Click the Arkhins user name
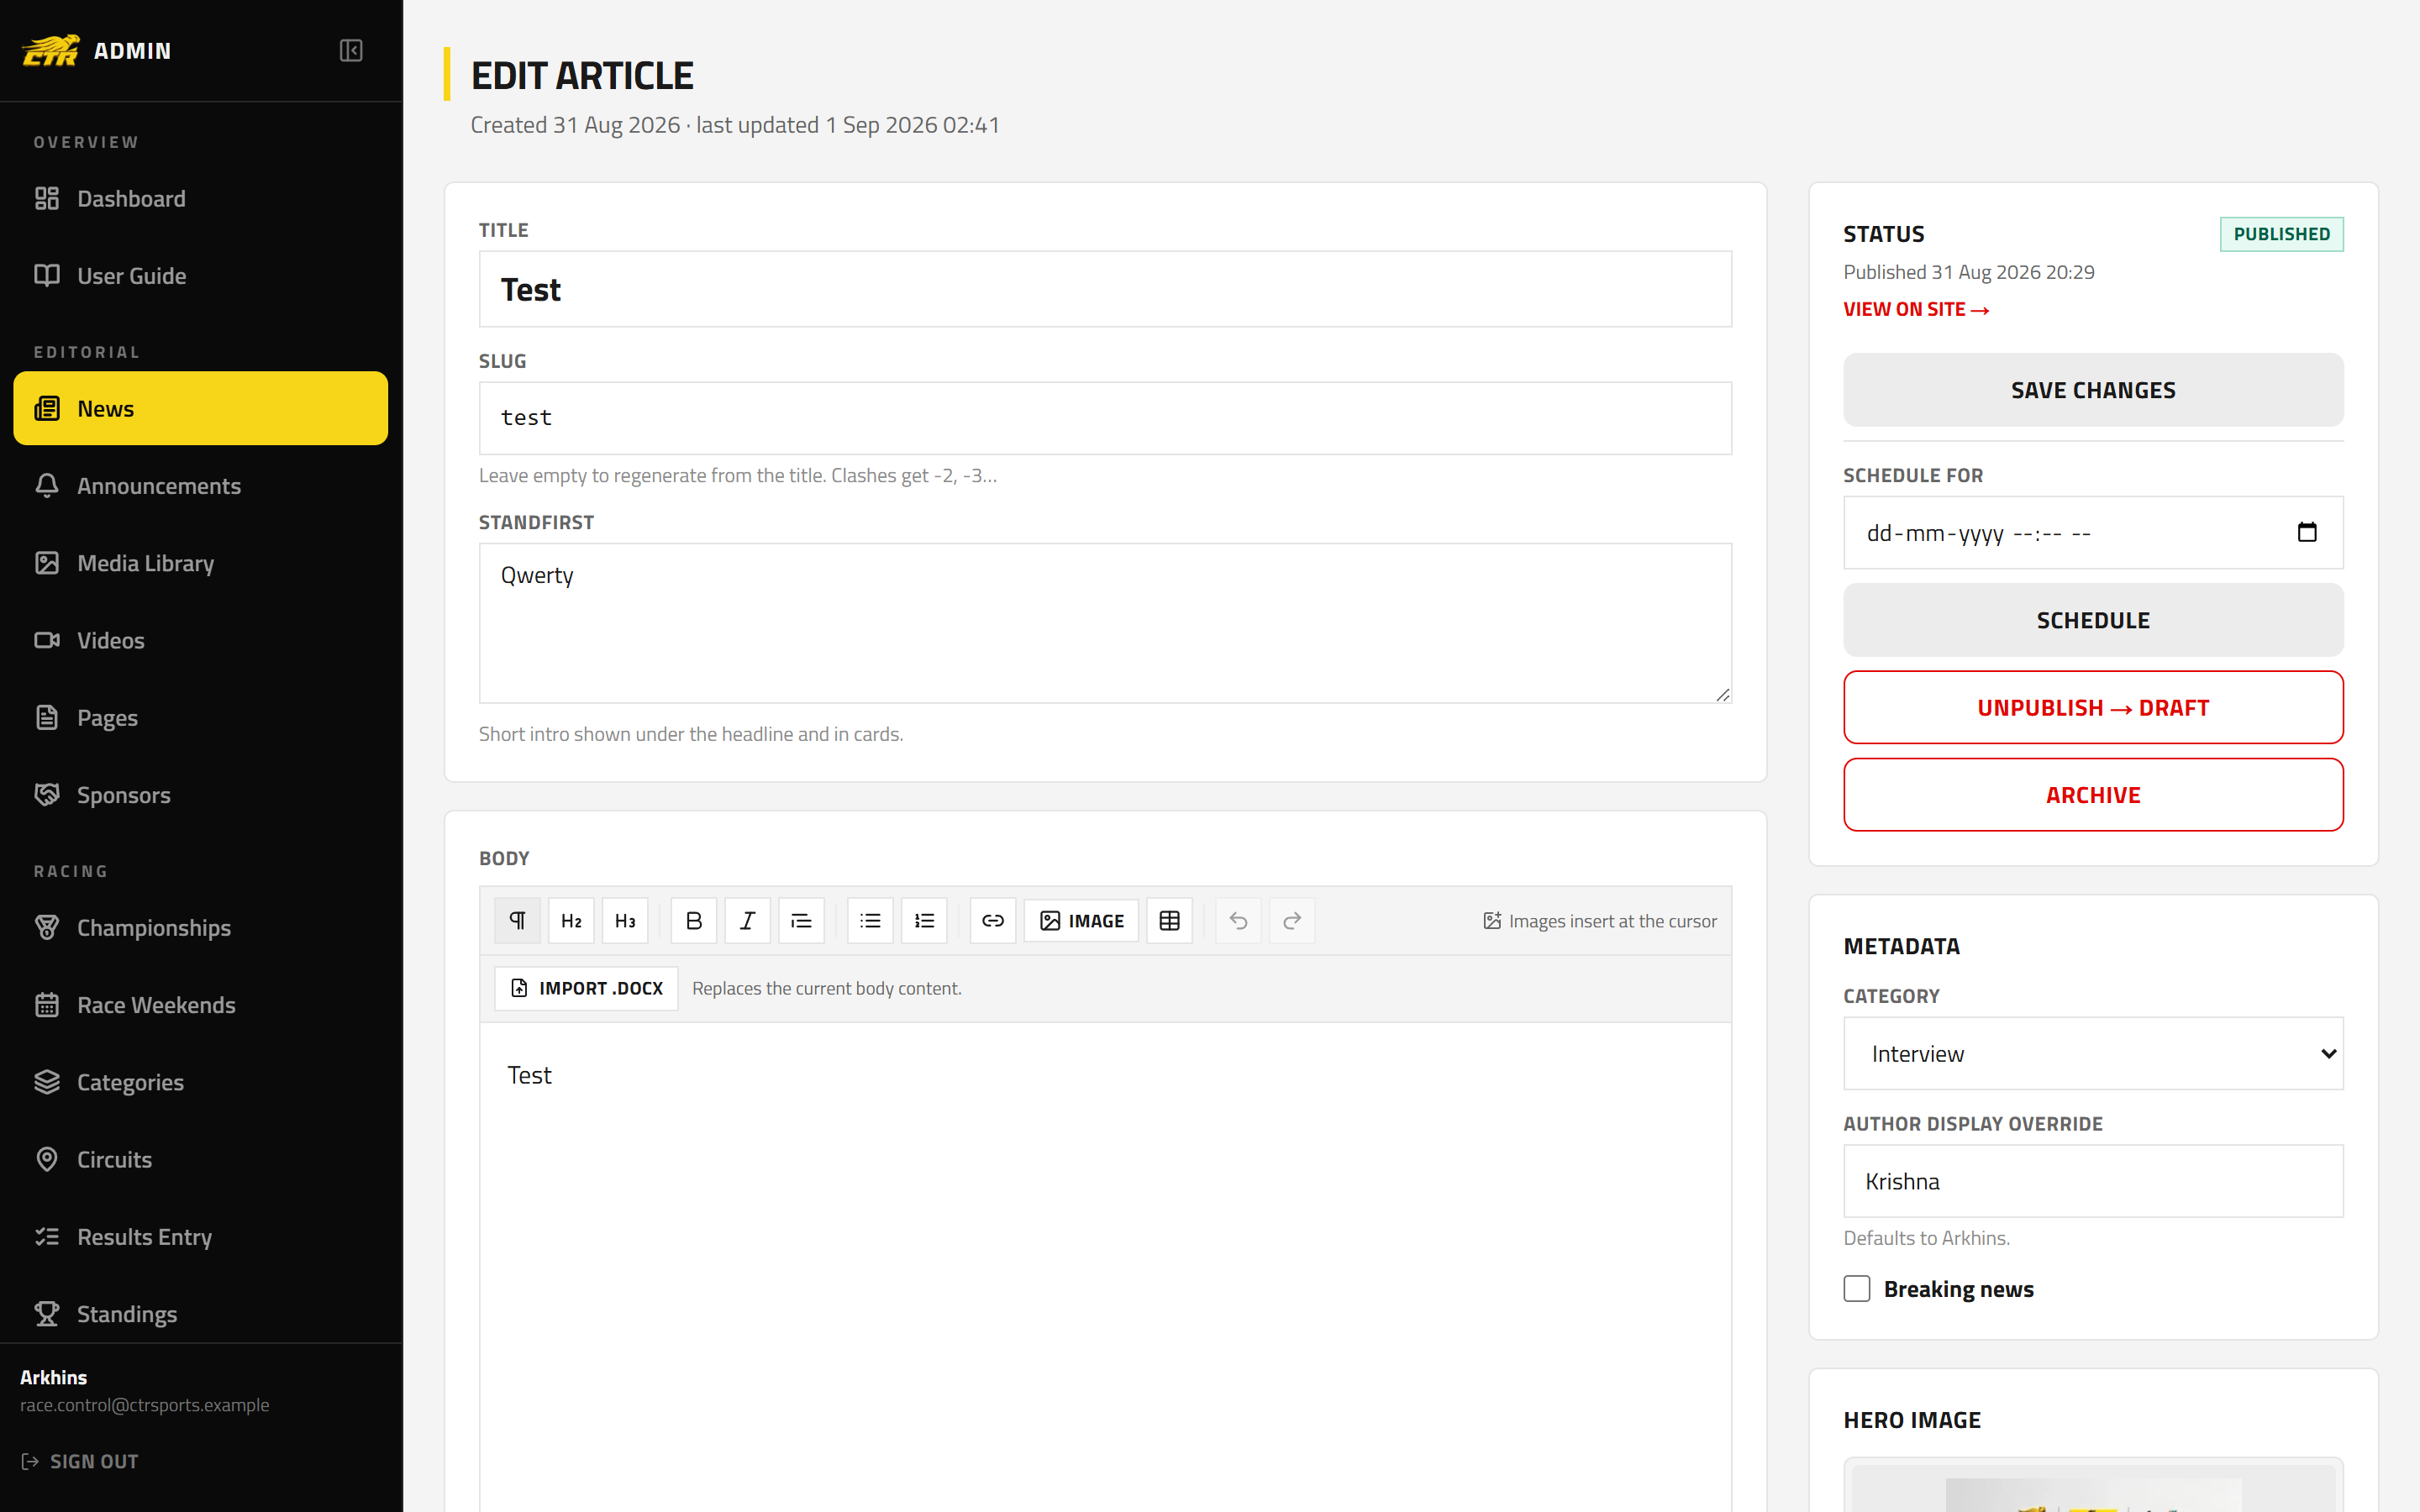This screenshot has width=2420, height=1512. coord(54,1377)
